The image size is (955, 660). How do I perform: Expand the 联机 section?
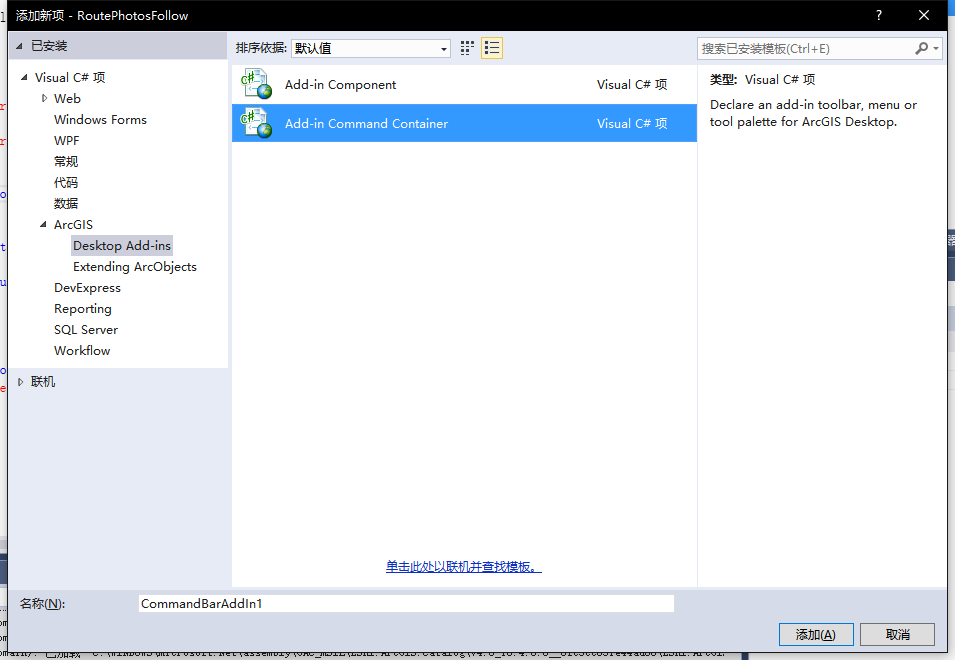pyautogui.click(x=20, y=382)
